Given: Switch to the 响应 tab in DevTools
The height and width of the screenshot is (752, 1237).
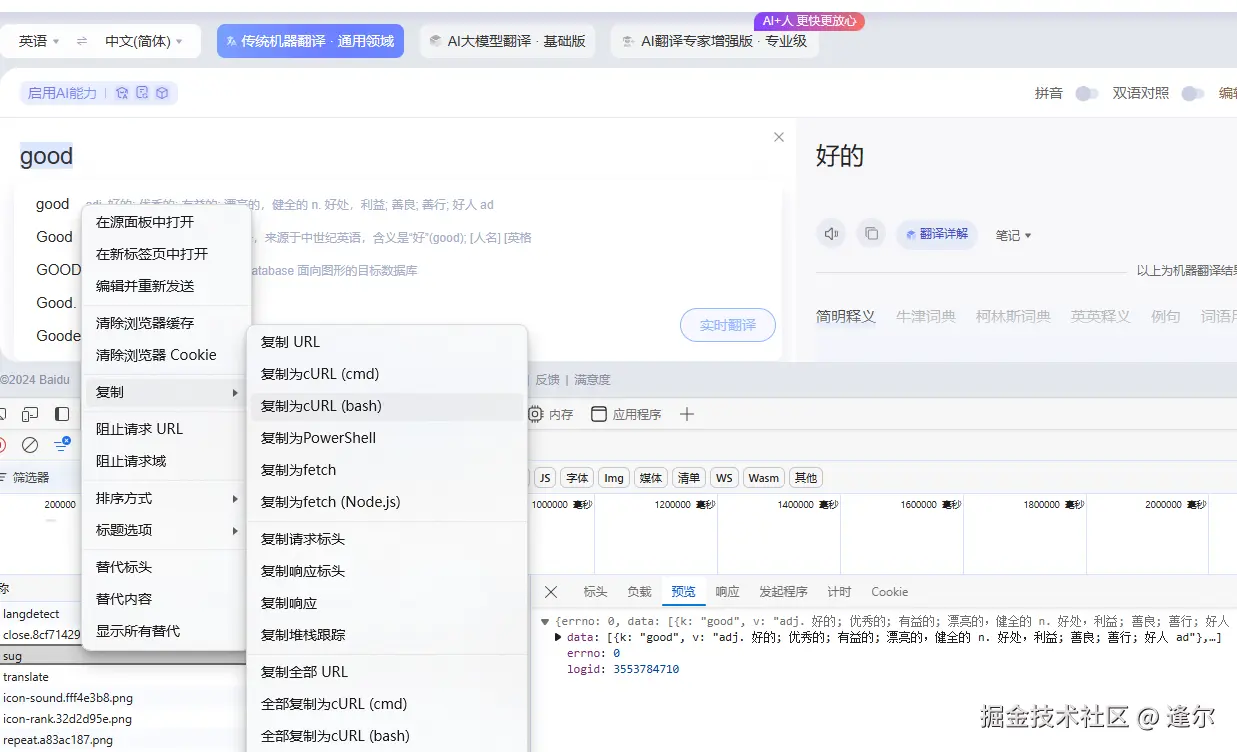Looking at the screenshot, I should pyautogui.click(x=727, y=591).
